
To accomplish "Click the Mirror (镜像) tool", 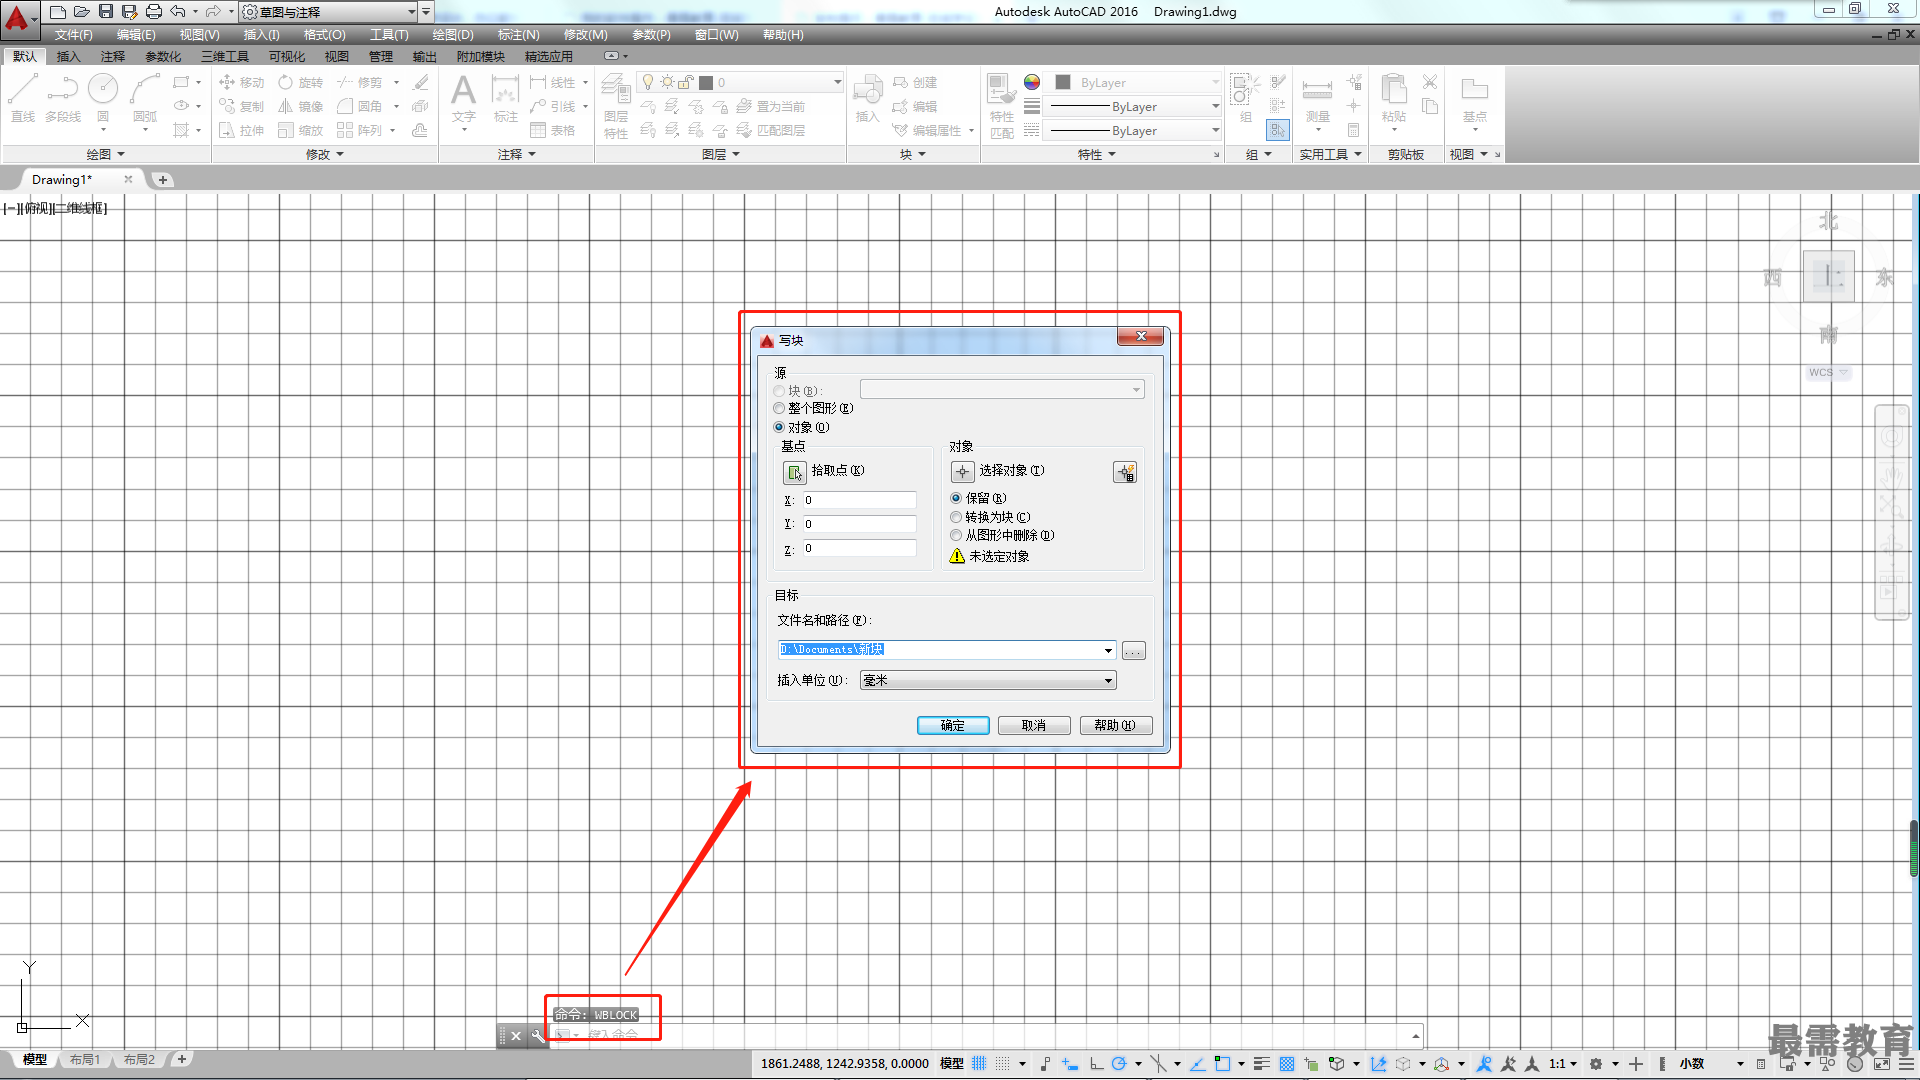I will click(x=301, y=106).
